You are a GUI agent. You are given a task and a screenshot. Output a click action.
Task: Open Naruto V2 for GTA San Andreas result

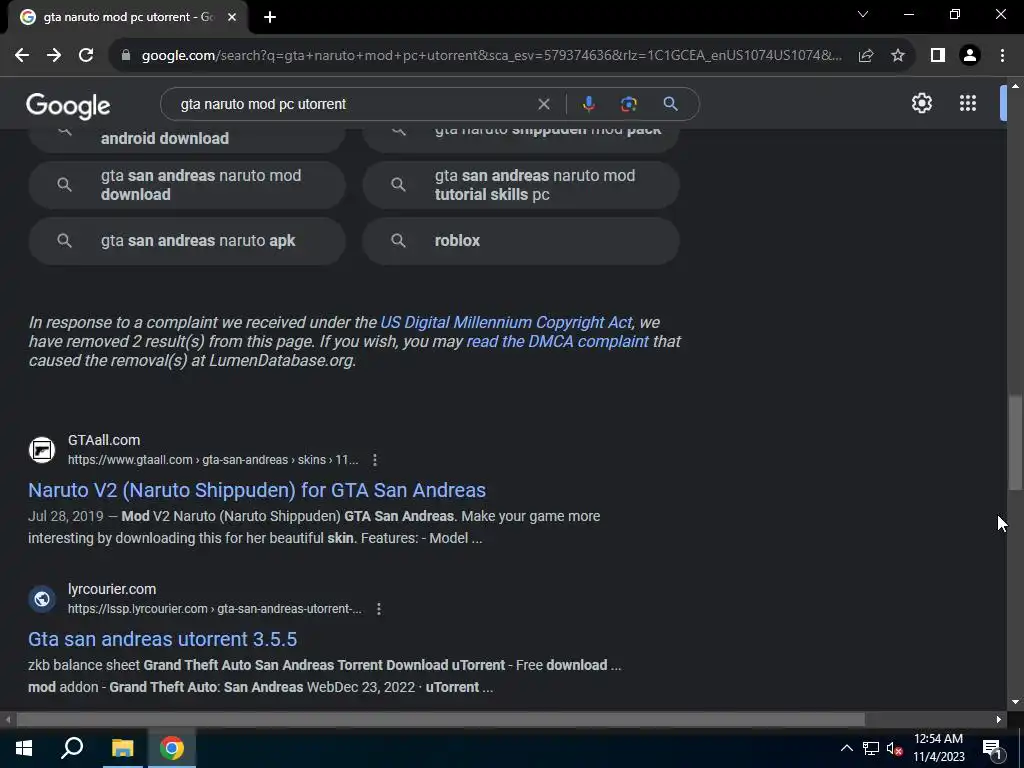click(x=257, y=490)
